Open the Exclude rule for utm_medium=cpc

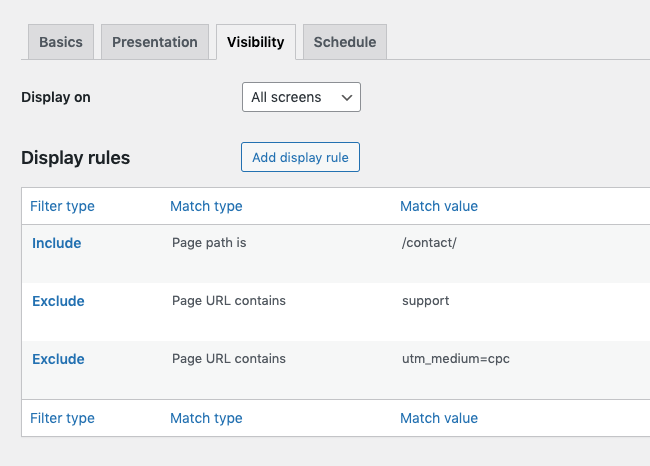click(58, 359)
